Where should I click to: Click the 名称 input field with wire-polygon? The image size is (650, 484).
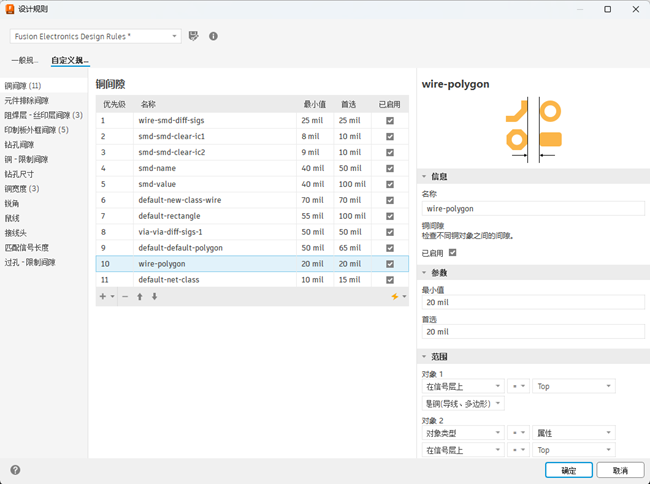coord(533,208)
